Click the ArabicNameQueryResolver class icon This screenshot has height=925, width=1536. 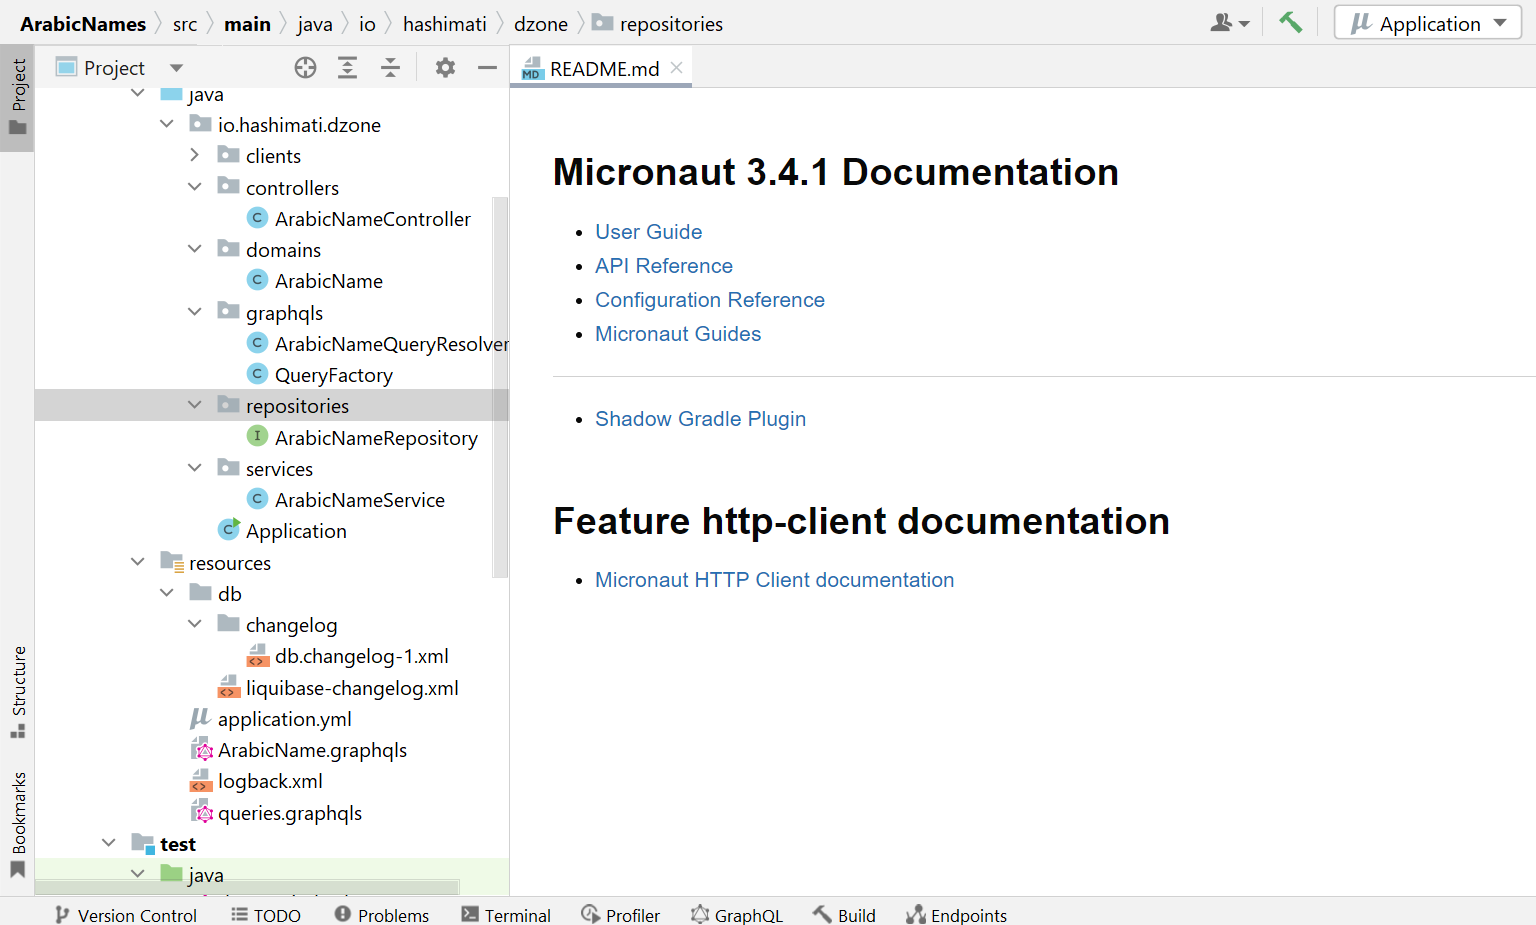click(x=257, y=343)
